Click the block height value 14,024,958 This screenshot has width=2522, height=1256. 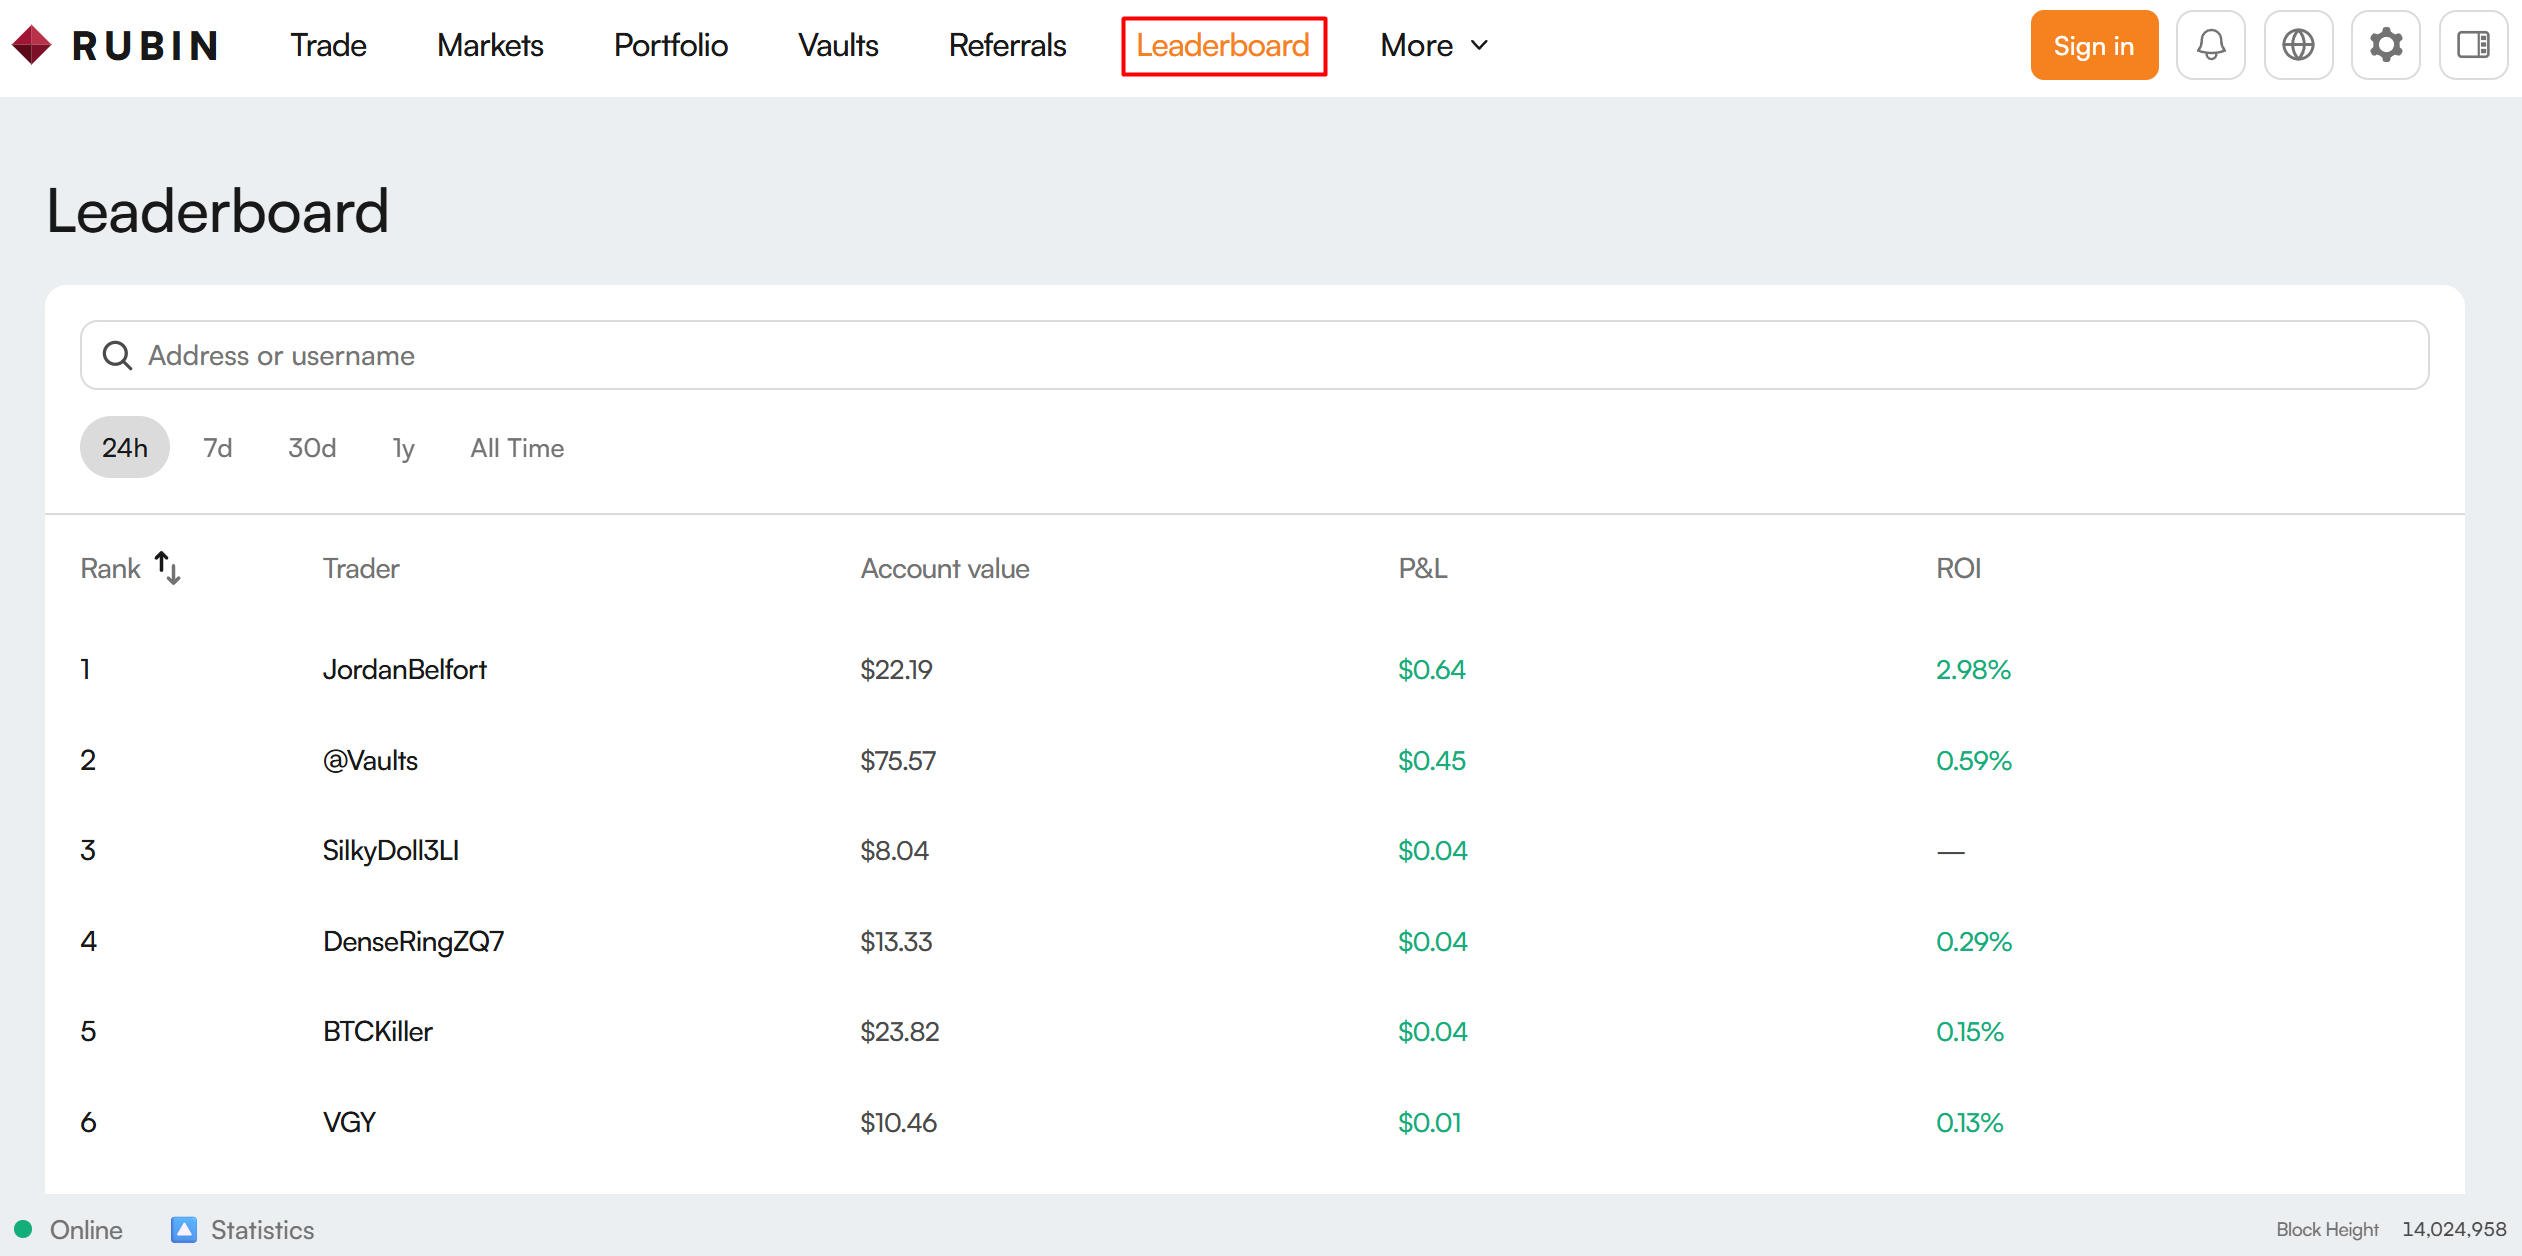point(2454,1229)
